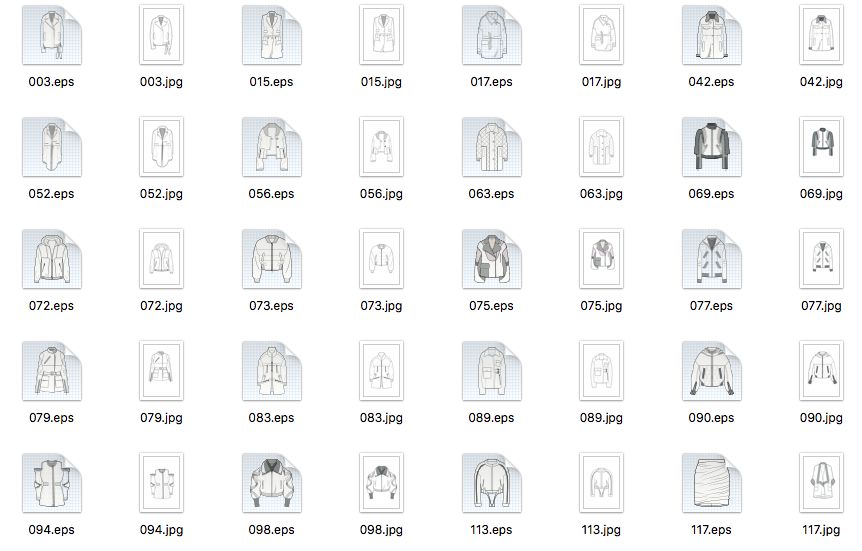Pick the 073.jpg thumbnail
Screen dimensions: 862x551
click(382, 259)
